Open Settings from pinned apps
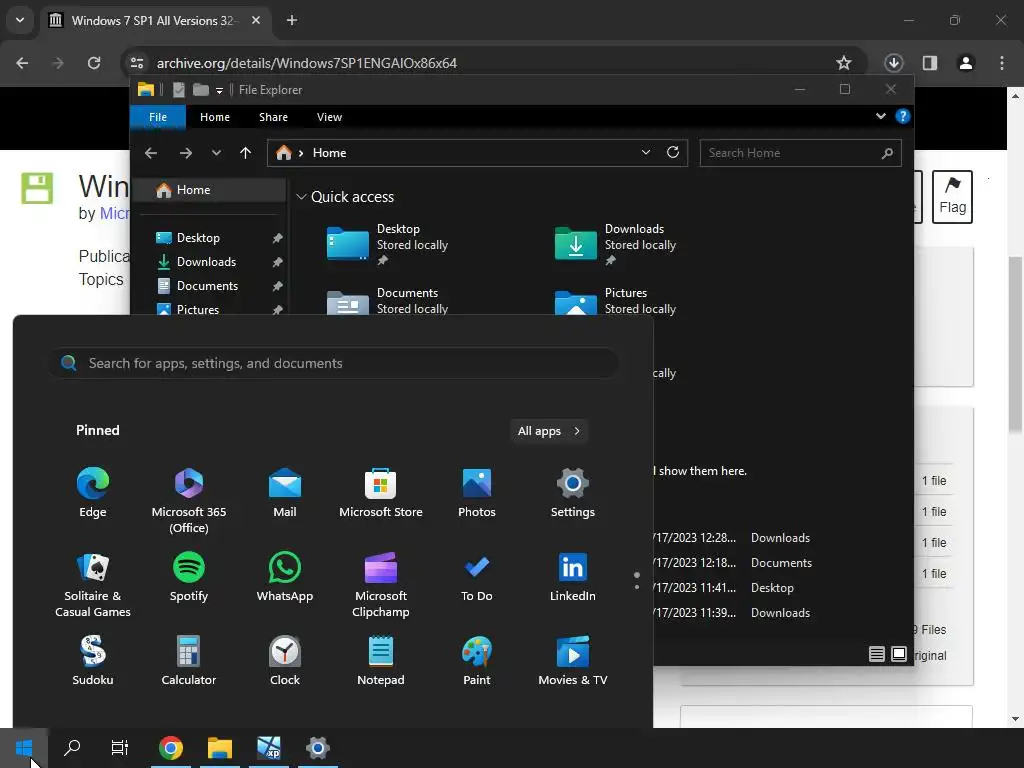 (x=573, y=493)
